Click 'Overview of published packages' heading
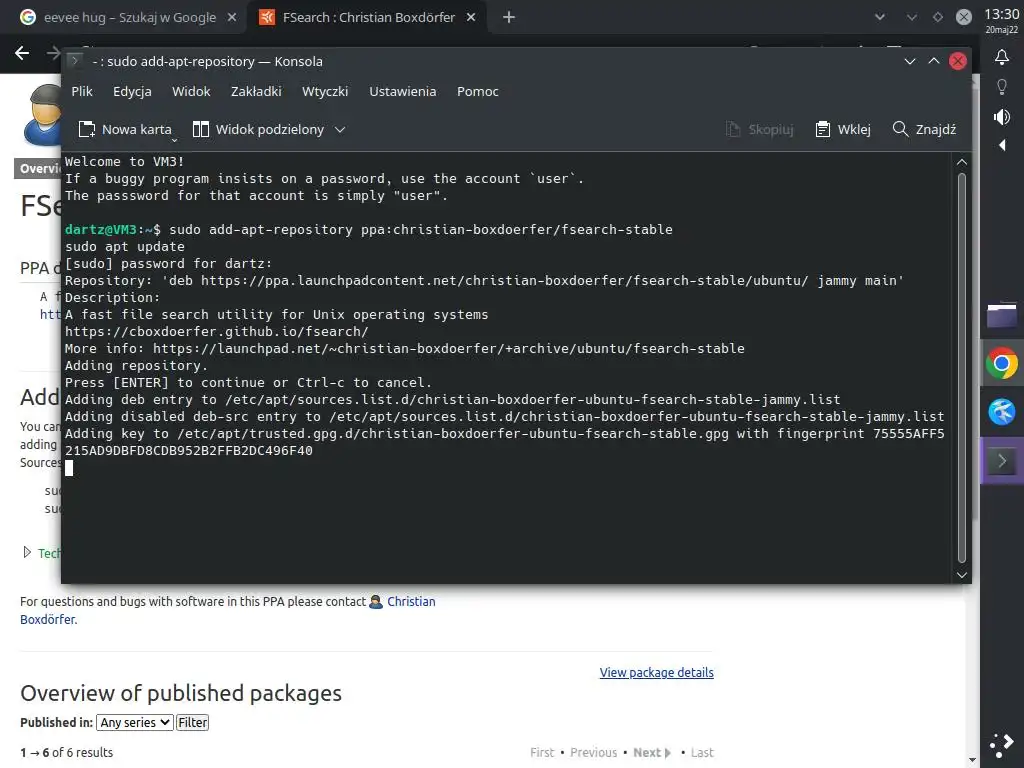The image size is (1024, 768). 181,693
